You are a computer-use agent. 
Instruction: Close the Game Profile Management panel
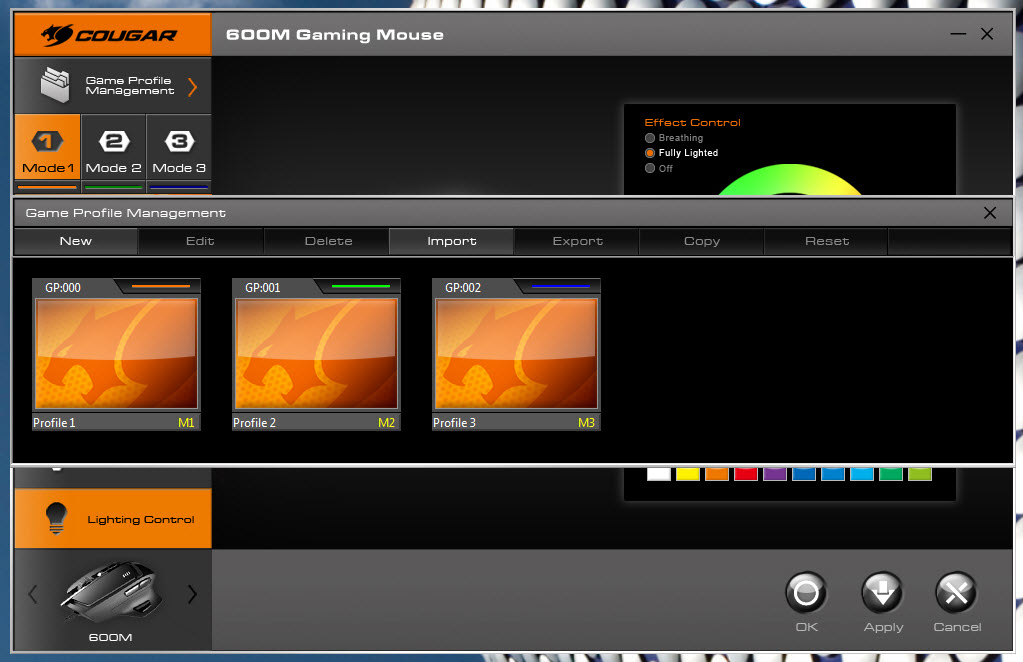click(x=990, y=213)
